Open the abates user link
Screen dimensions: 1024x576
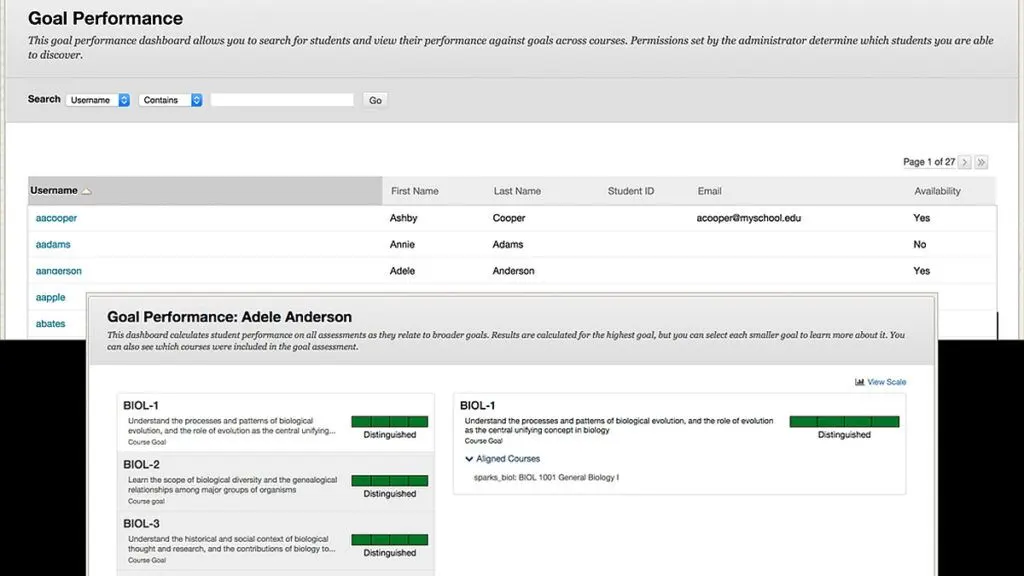(x=50, y=323)
